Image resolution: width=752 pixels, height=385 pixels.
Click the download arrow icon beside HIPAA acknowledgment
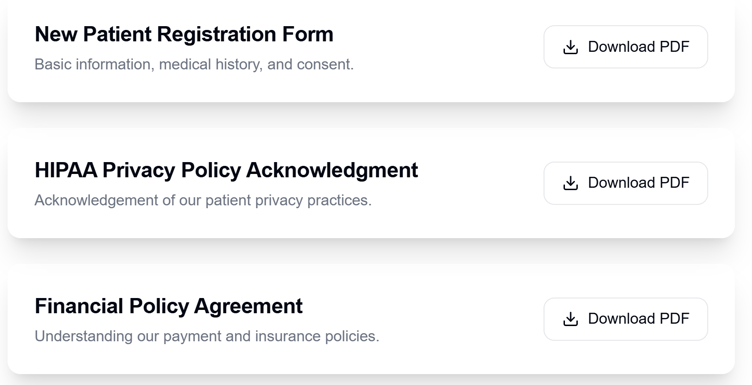pos(570,183)
